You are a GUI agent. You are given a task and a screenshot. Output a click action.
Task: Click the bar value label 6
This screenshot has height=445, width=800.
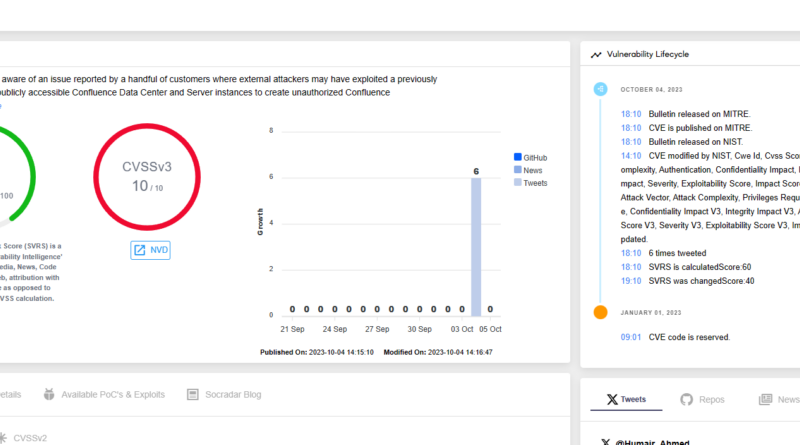(x=476, y=171)
